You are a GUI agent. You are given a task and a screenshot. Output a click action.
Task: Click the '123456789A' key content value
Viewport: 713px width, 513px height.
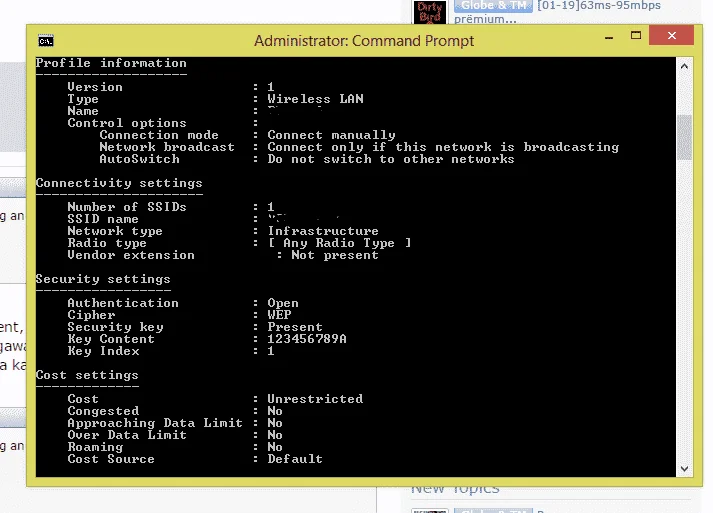307,339
